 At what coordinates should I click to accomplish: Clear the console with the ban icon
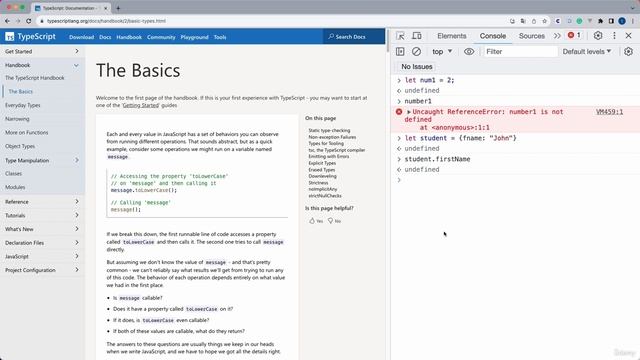pyautogui.click(x=416, y=51)
